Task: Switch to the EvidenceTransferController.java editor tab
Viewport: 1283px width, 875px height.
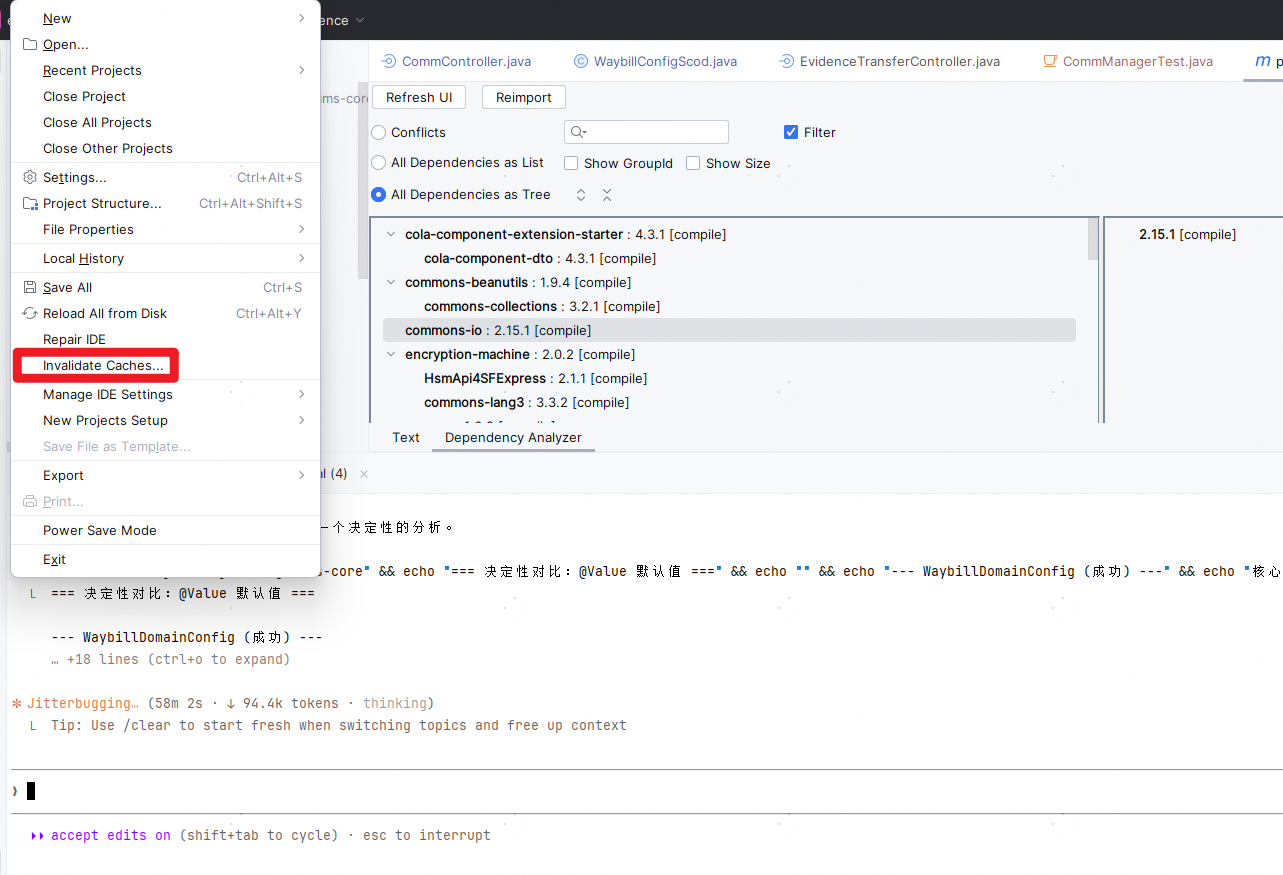Action: 890,61
